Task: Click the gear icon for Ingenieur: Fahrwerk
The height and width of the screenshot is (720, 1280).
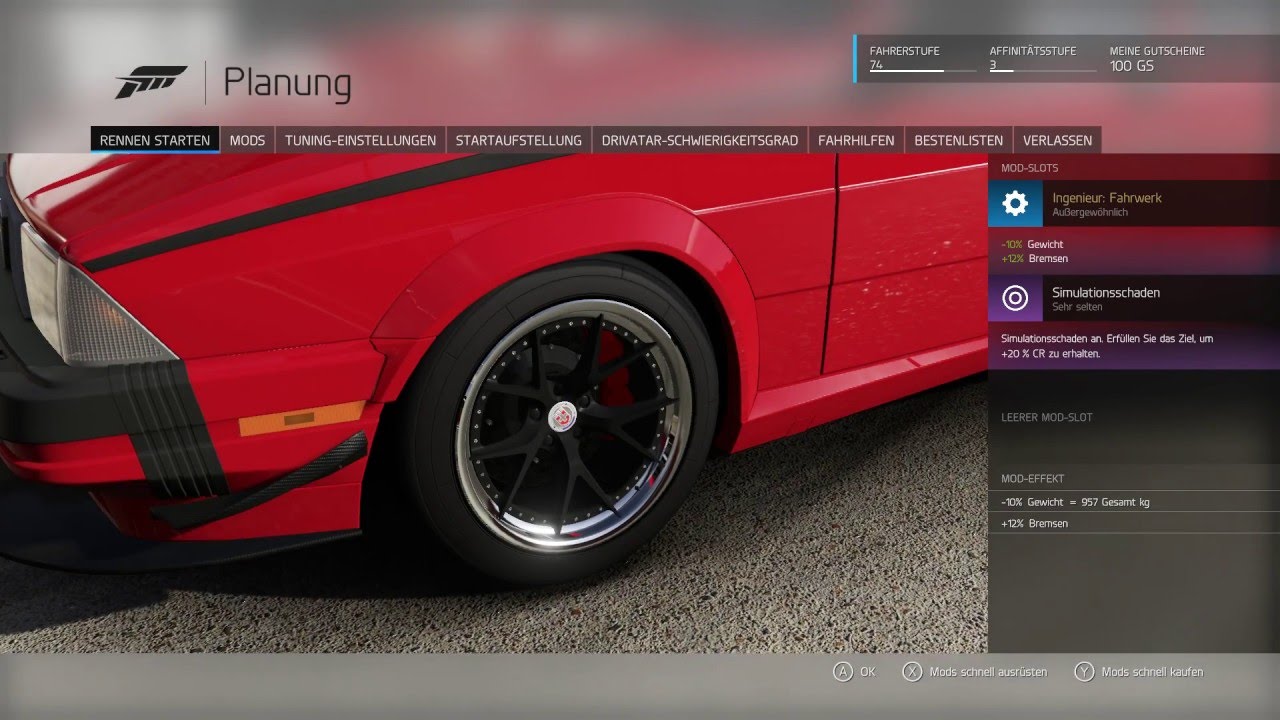Action: (x=1015, y=204)
